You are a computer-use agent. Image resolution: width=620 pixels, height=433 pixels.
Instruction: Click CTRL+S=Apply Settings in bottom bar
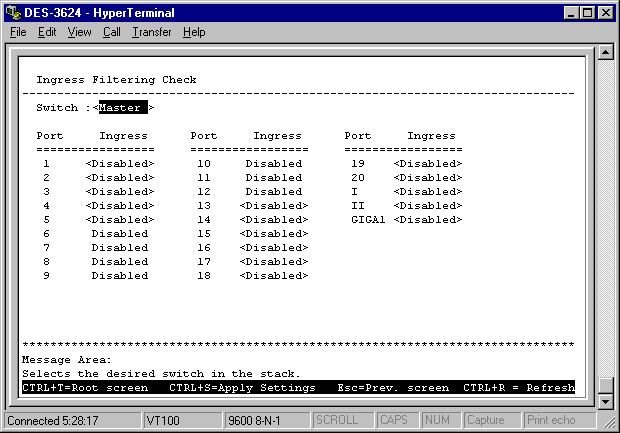[242, 387]
